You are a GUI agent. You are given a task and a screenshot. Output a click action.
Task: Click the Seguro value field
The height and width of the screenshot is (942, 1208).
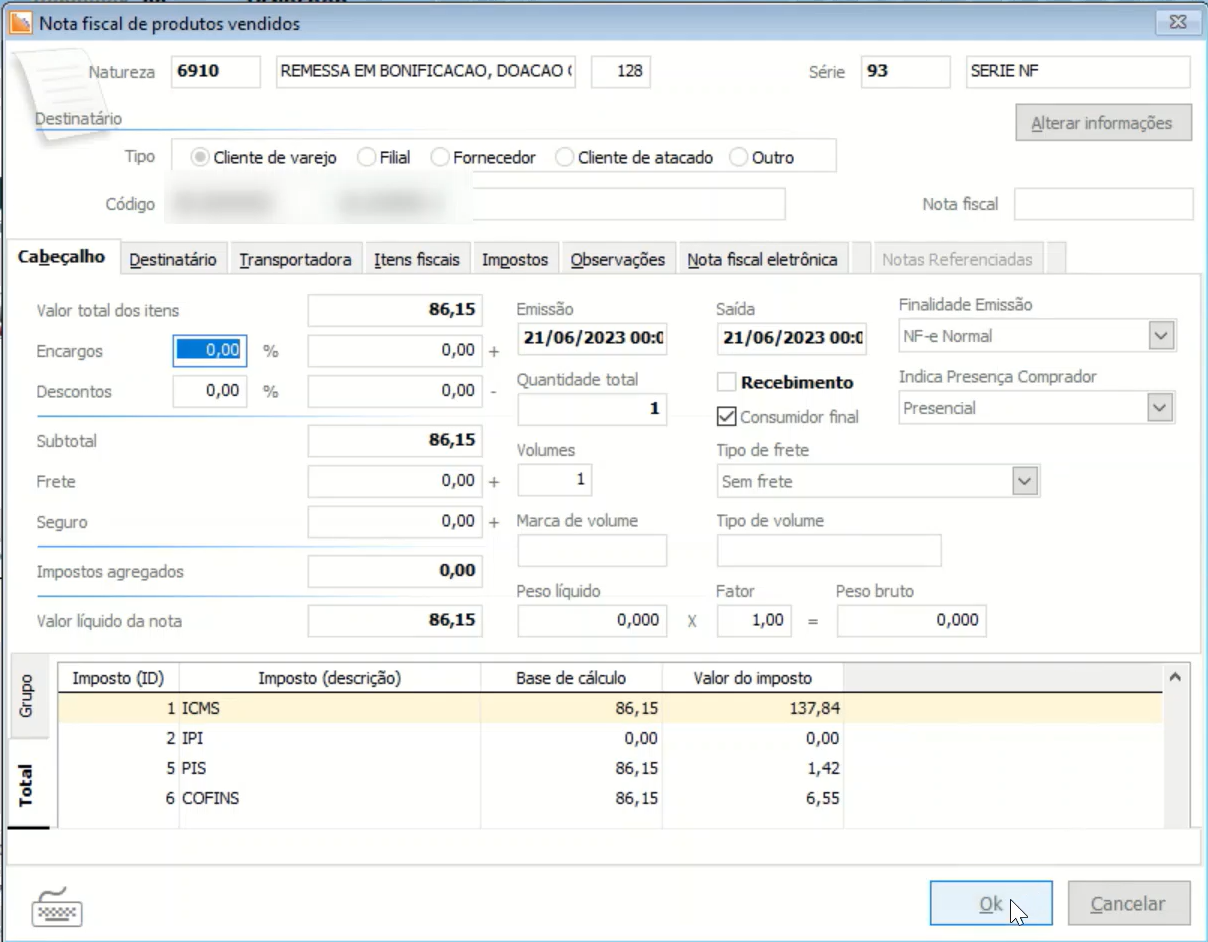click(395, 521)
